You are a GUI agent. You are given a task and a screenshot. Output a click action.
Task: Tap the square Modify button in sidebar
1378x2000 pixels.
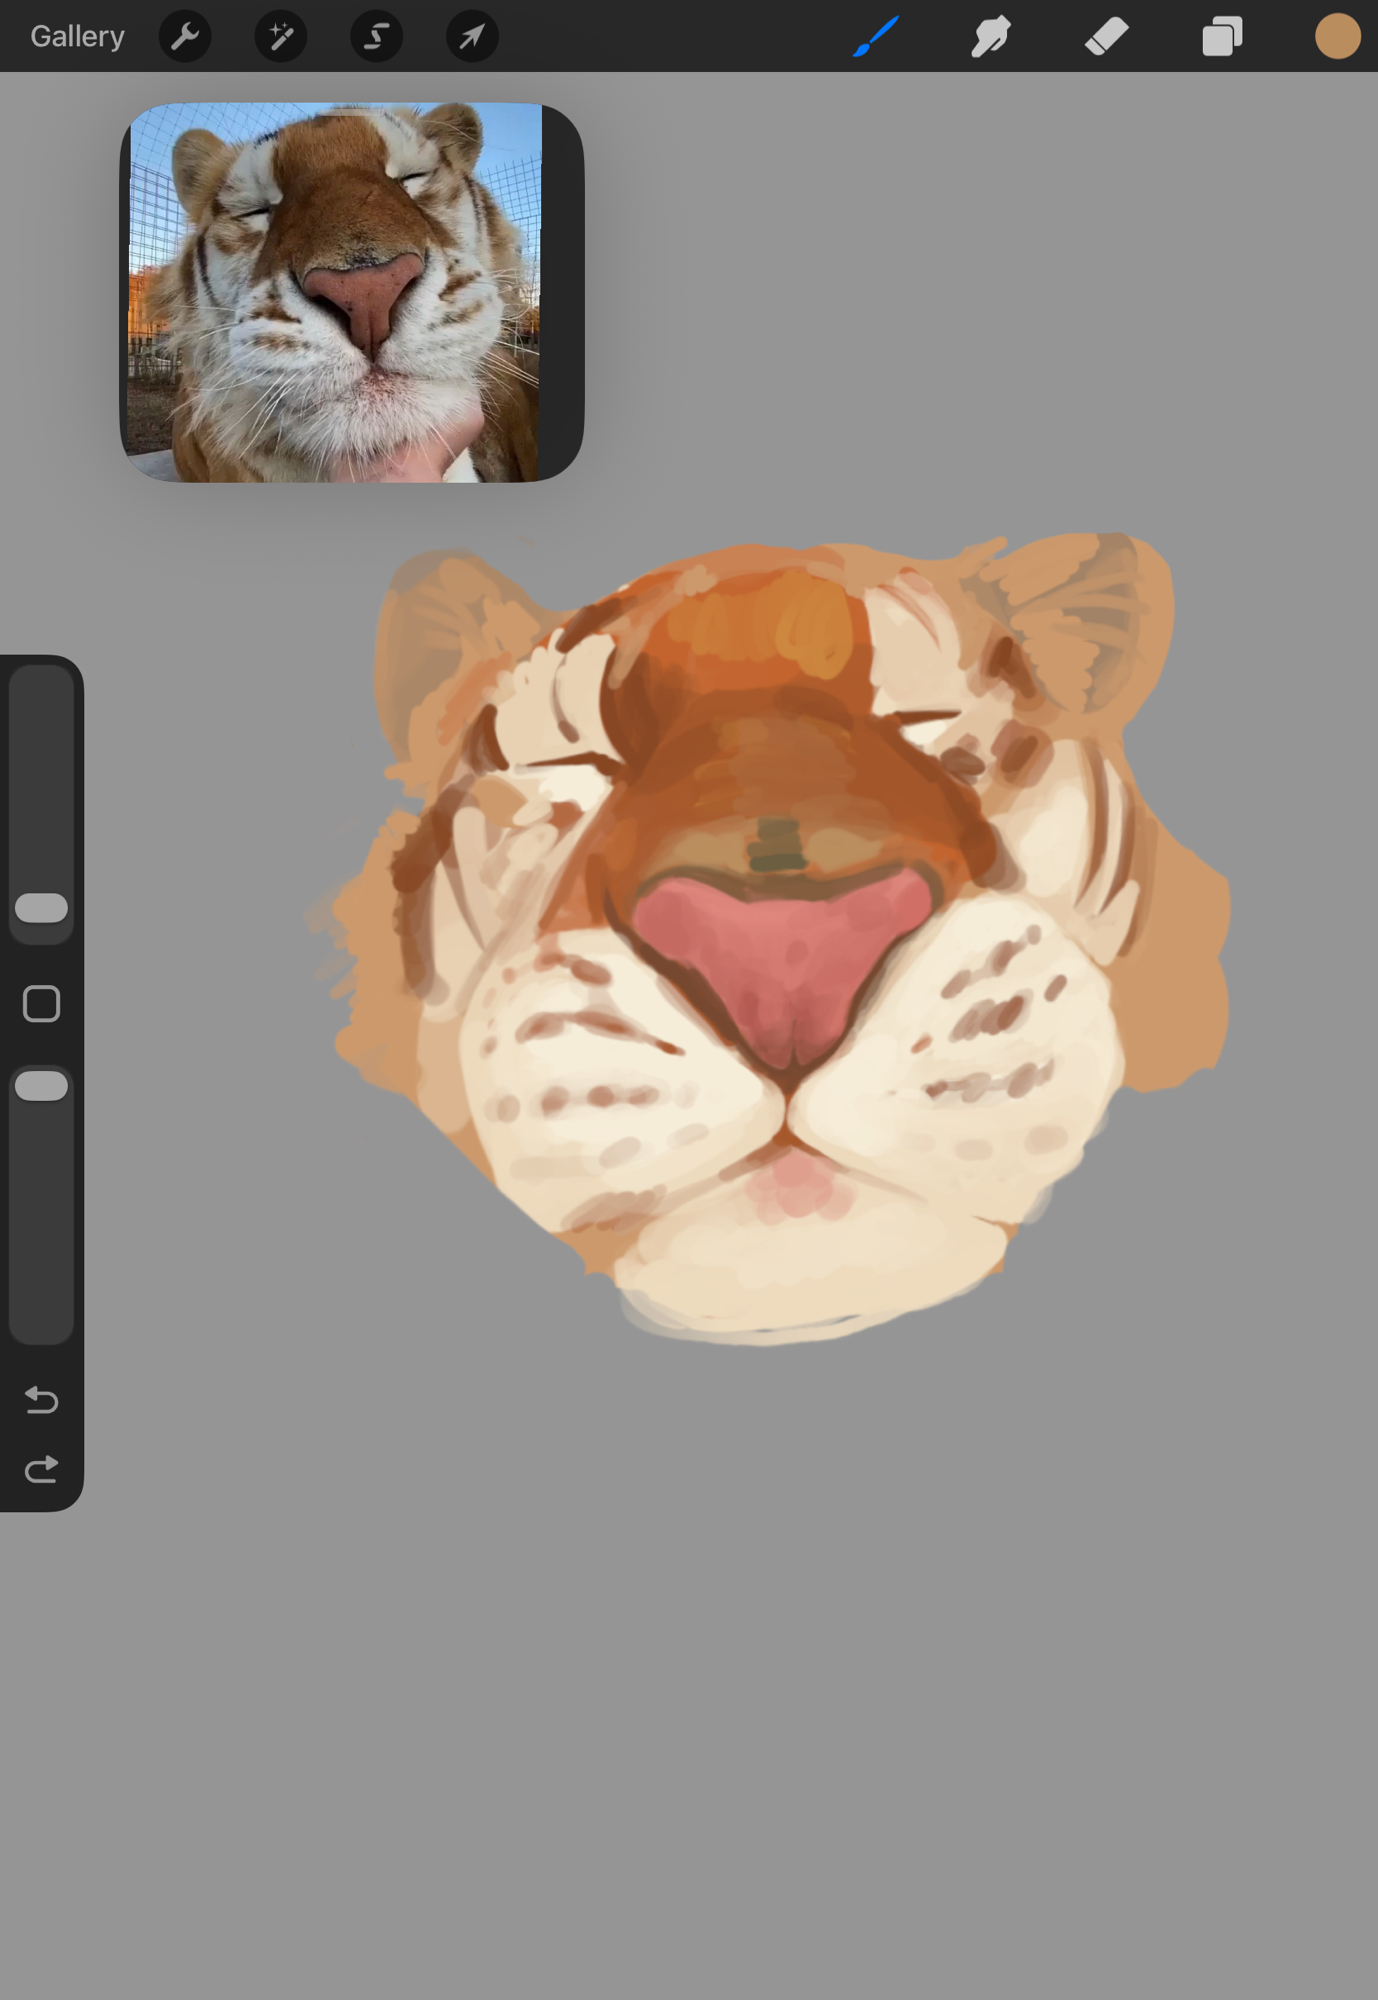pos(42,1004)
